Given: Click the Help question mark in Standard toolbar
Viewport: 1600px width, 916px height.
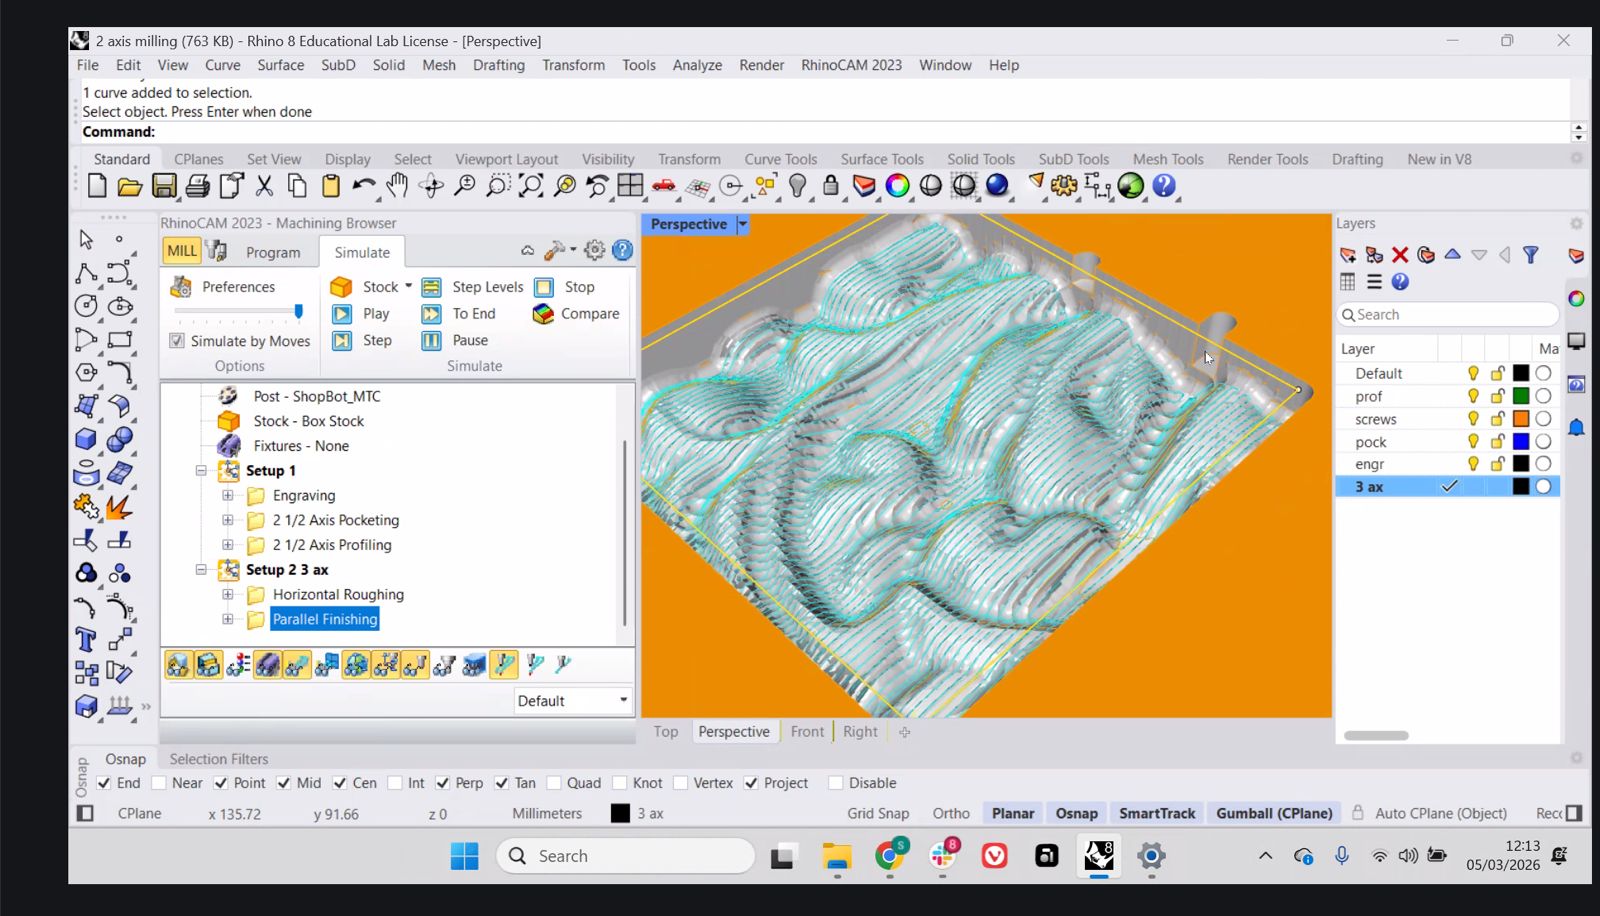Looking at the screenshot, I should pyautogui.click(x=1164, y=186).
